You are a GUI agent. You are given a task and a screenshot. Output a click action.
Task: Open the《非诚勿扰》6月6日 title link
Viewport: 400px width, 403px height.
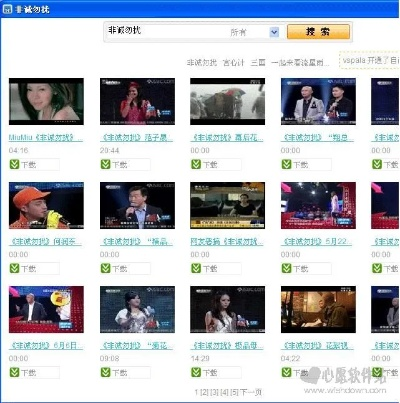[x=46, y=346]
